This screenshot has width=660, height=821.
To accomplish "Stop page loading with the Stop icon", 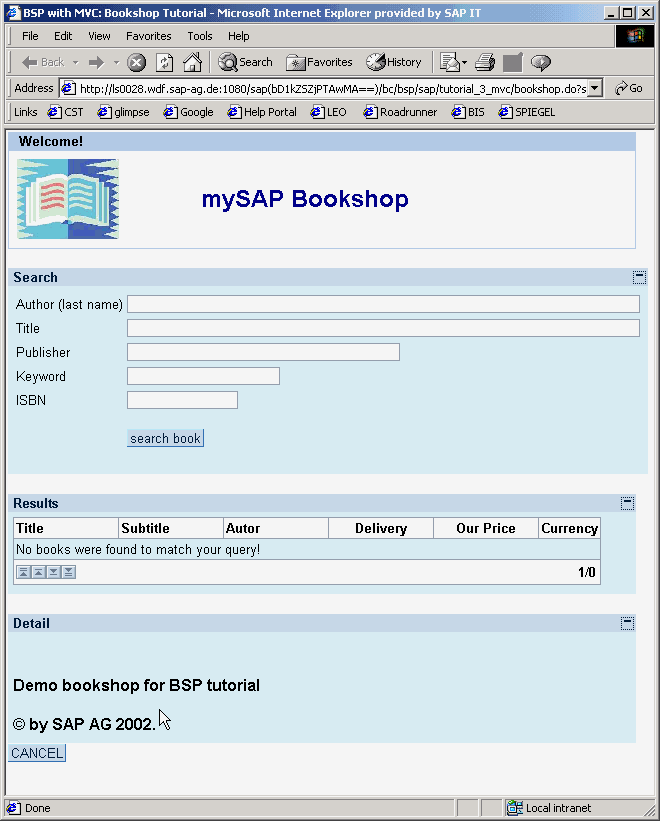I will click(x=137, y=62).
